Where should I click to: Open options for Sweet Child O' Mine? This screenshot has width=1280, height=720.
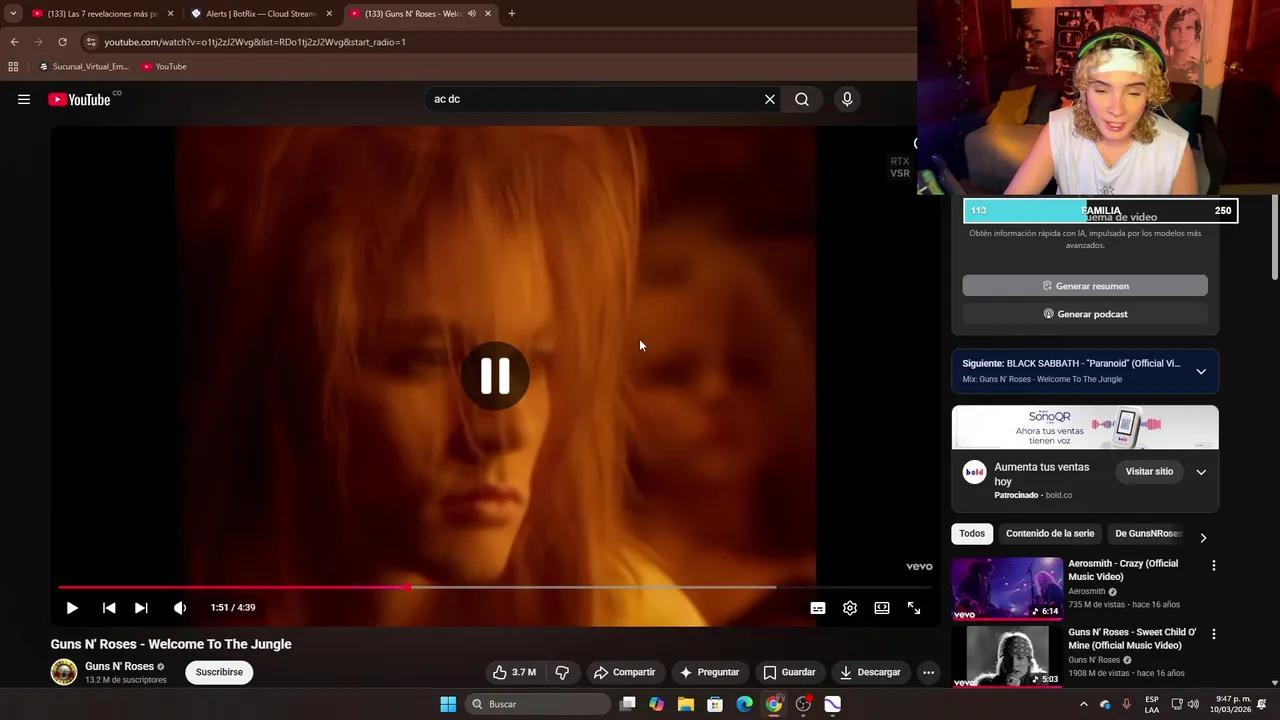[x=1214, y=634]
